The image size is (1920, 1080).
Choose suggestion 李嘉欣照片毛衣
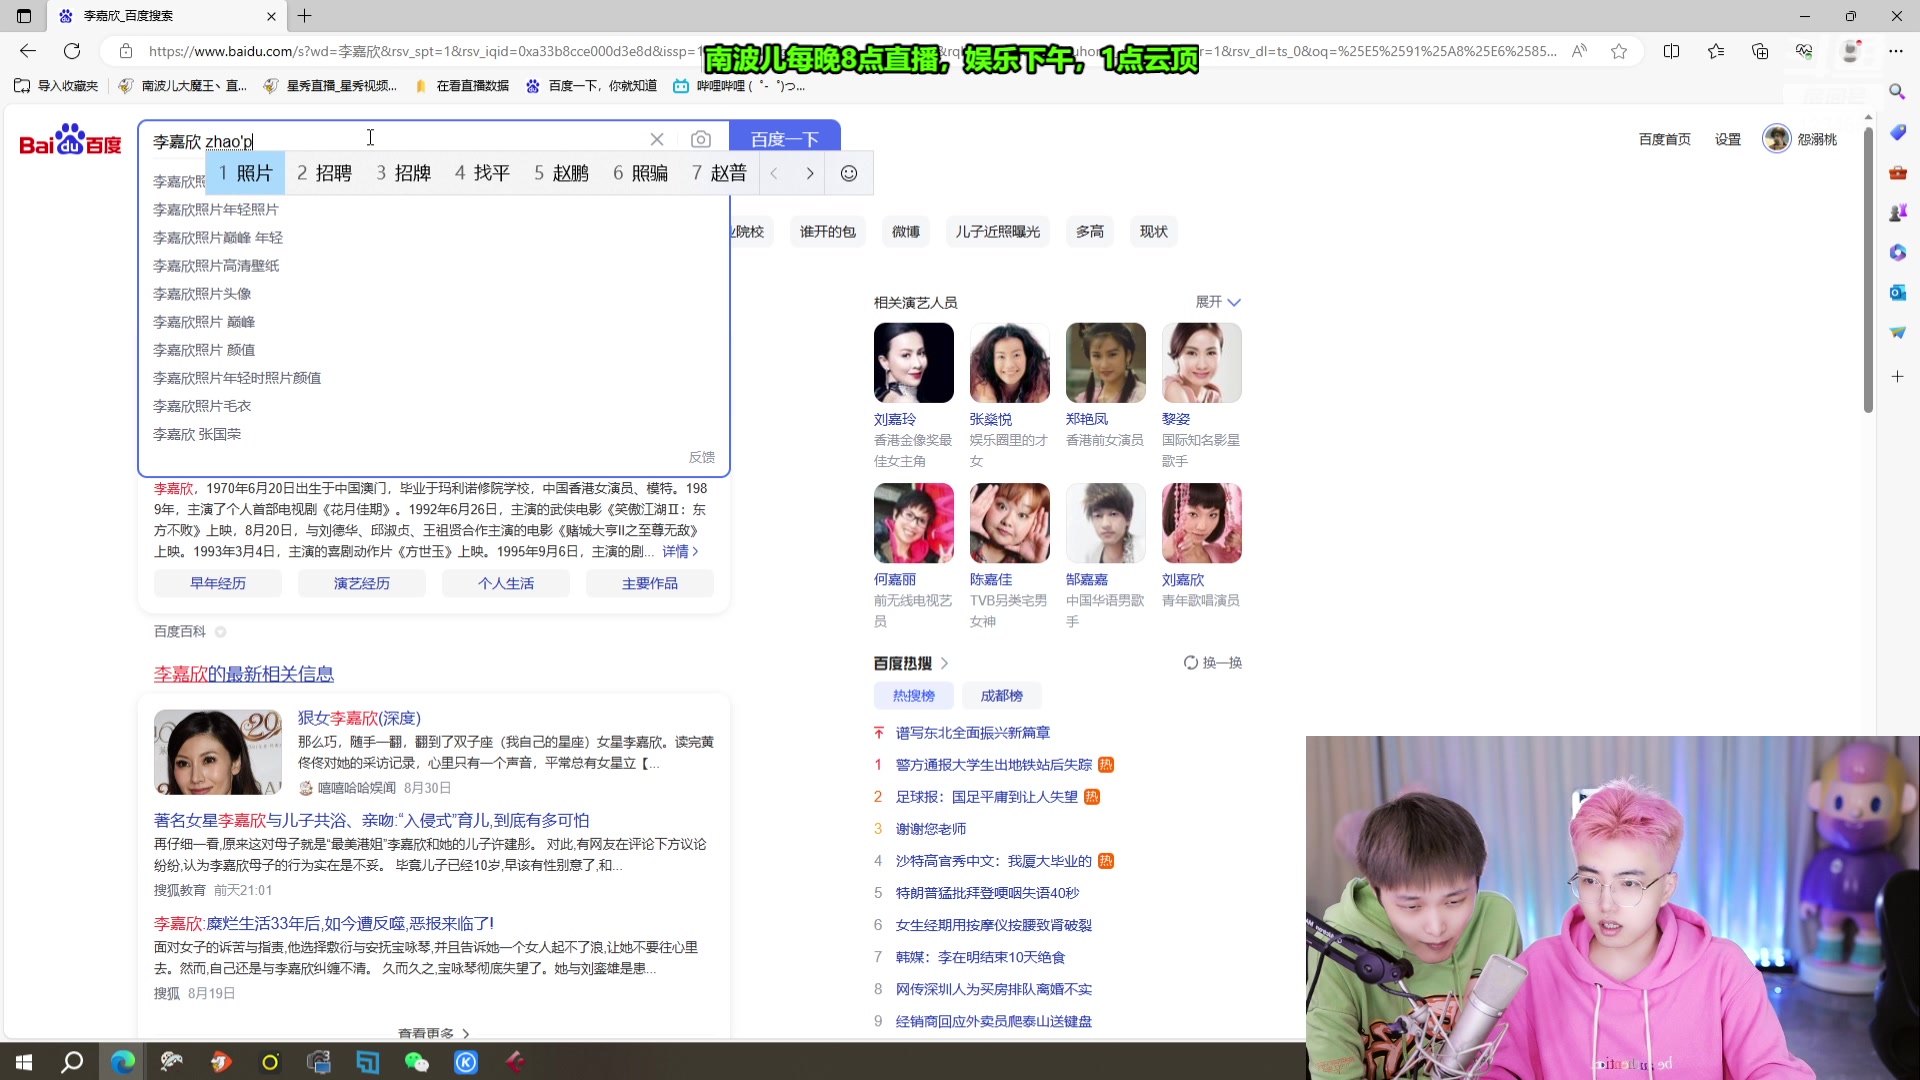tap(202, 406)
